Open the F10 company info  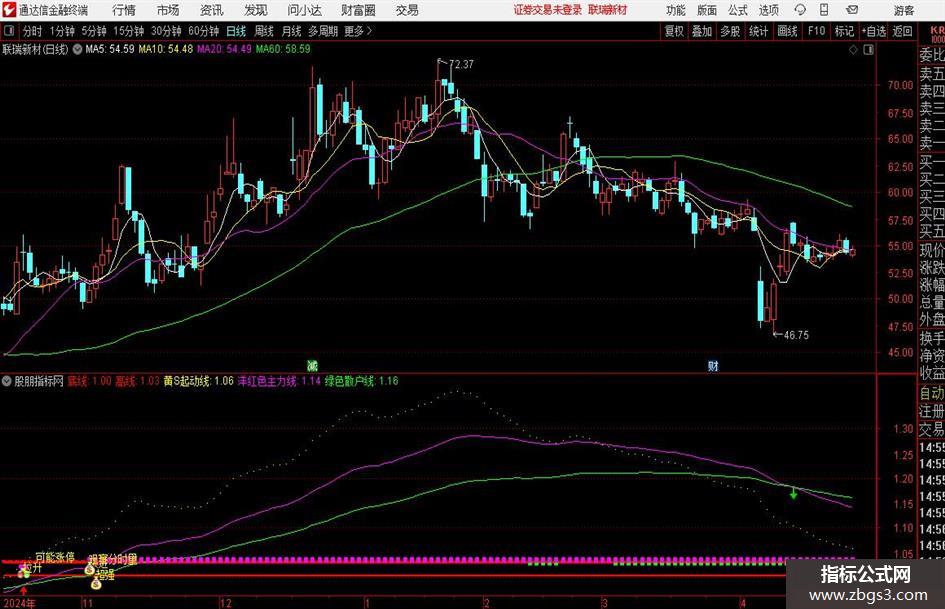click(817, 31)
